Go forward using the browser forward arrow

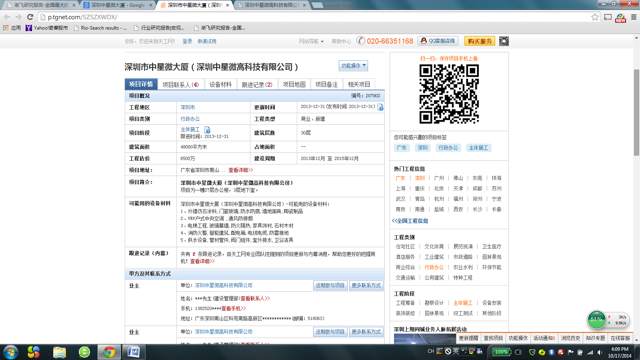click(x=18, y=17)
